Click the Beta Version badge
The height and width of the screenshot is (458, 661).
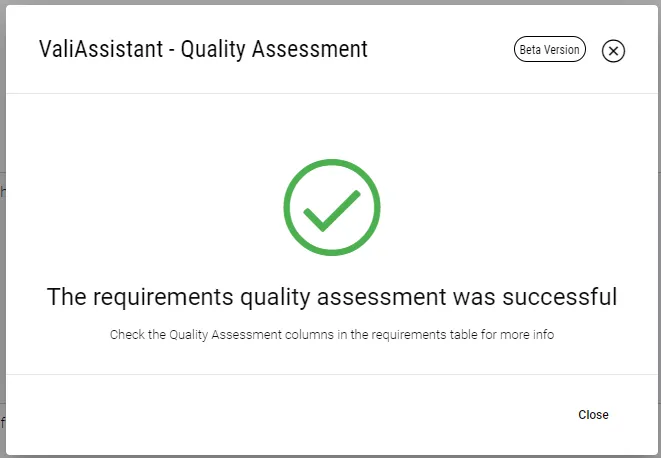pyautogui.click(x=550, y=50)
